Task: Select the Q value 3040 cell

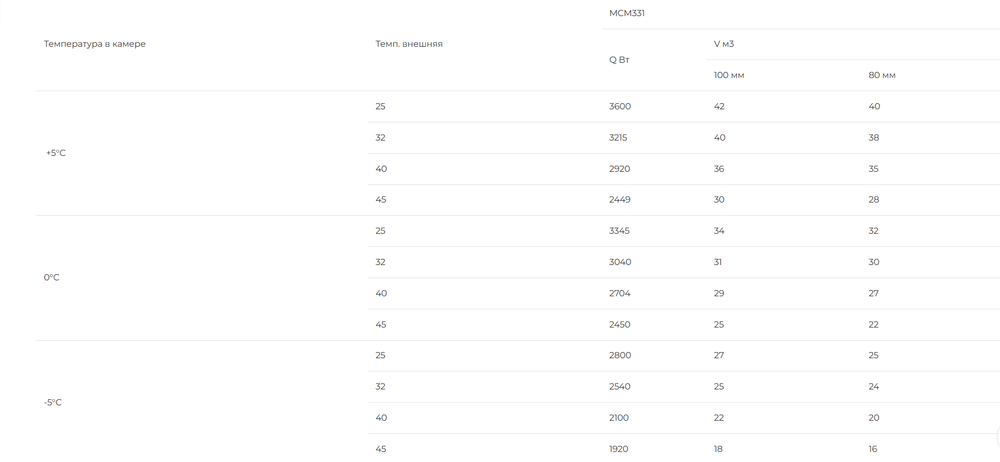Action: (620, 262)
